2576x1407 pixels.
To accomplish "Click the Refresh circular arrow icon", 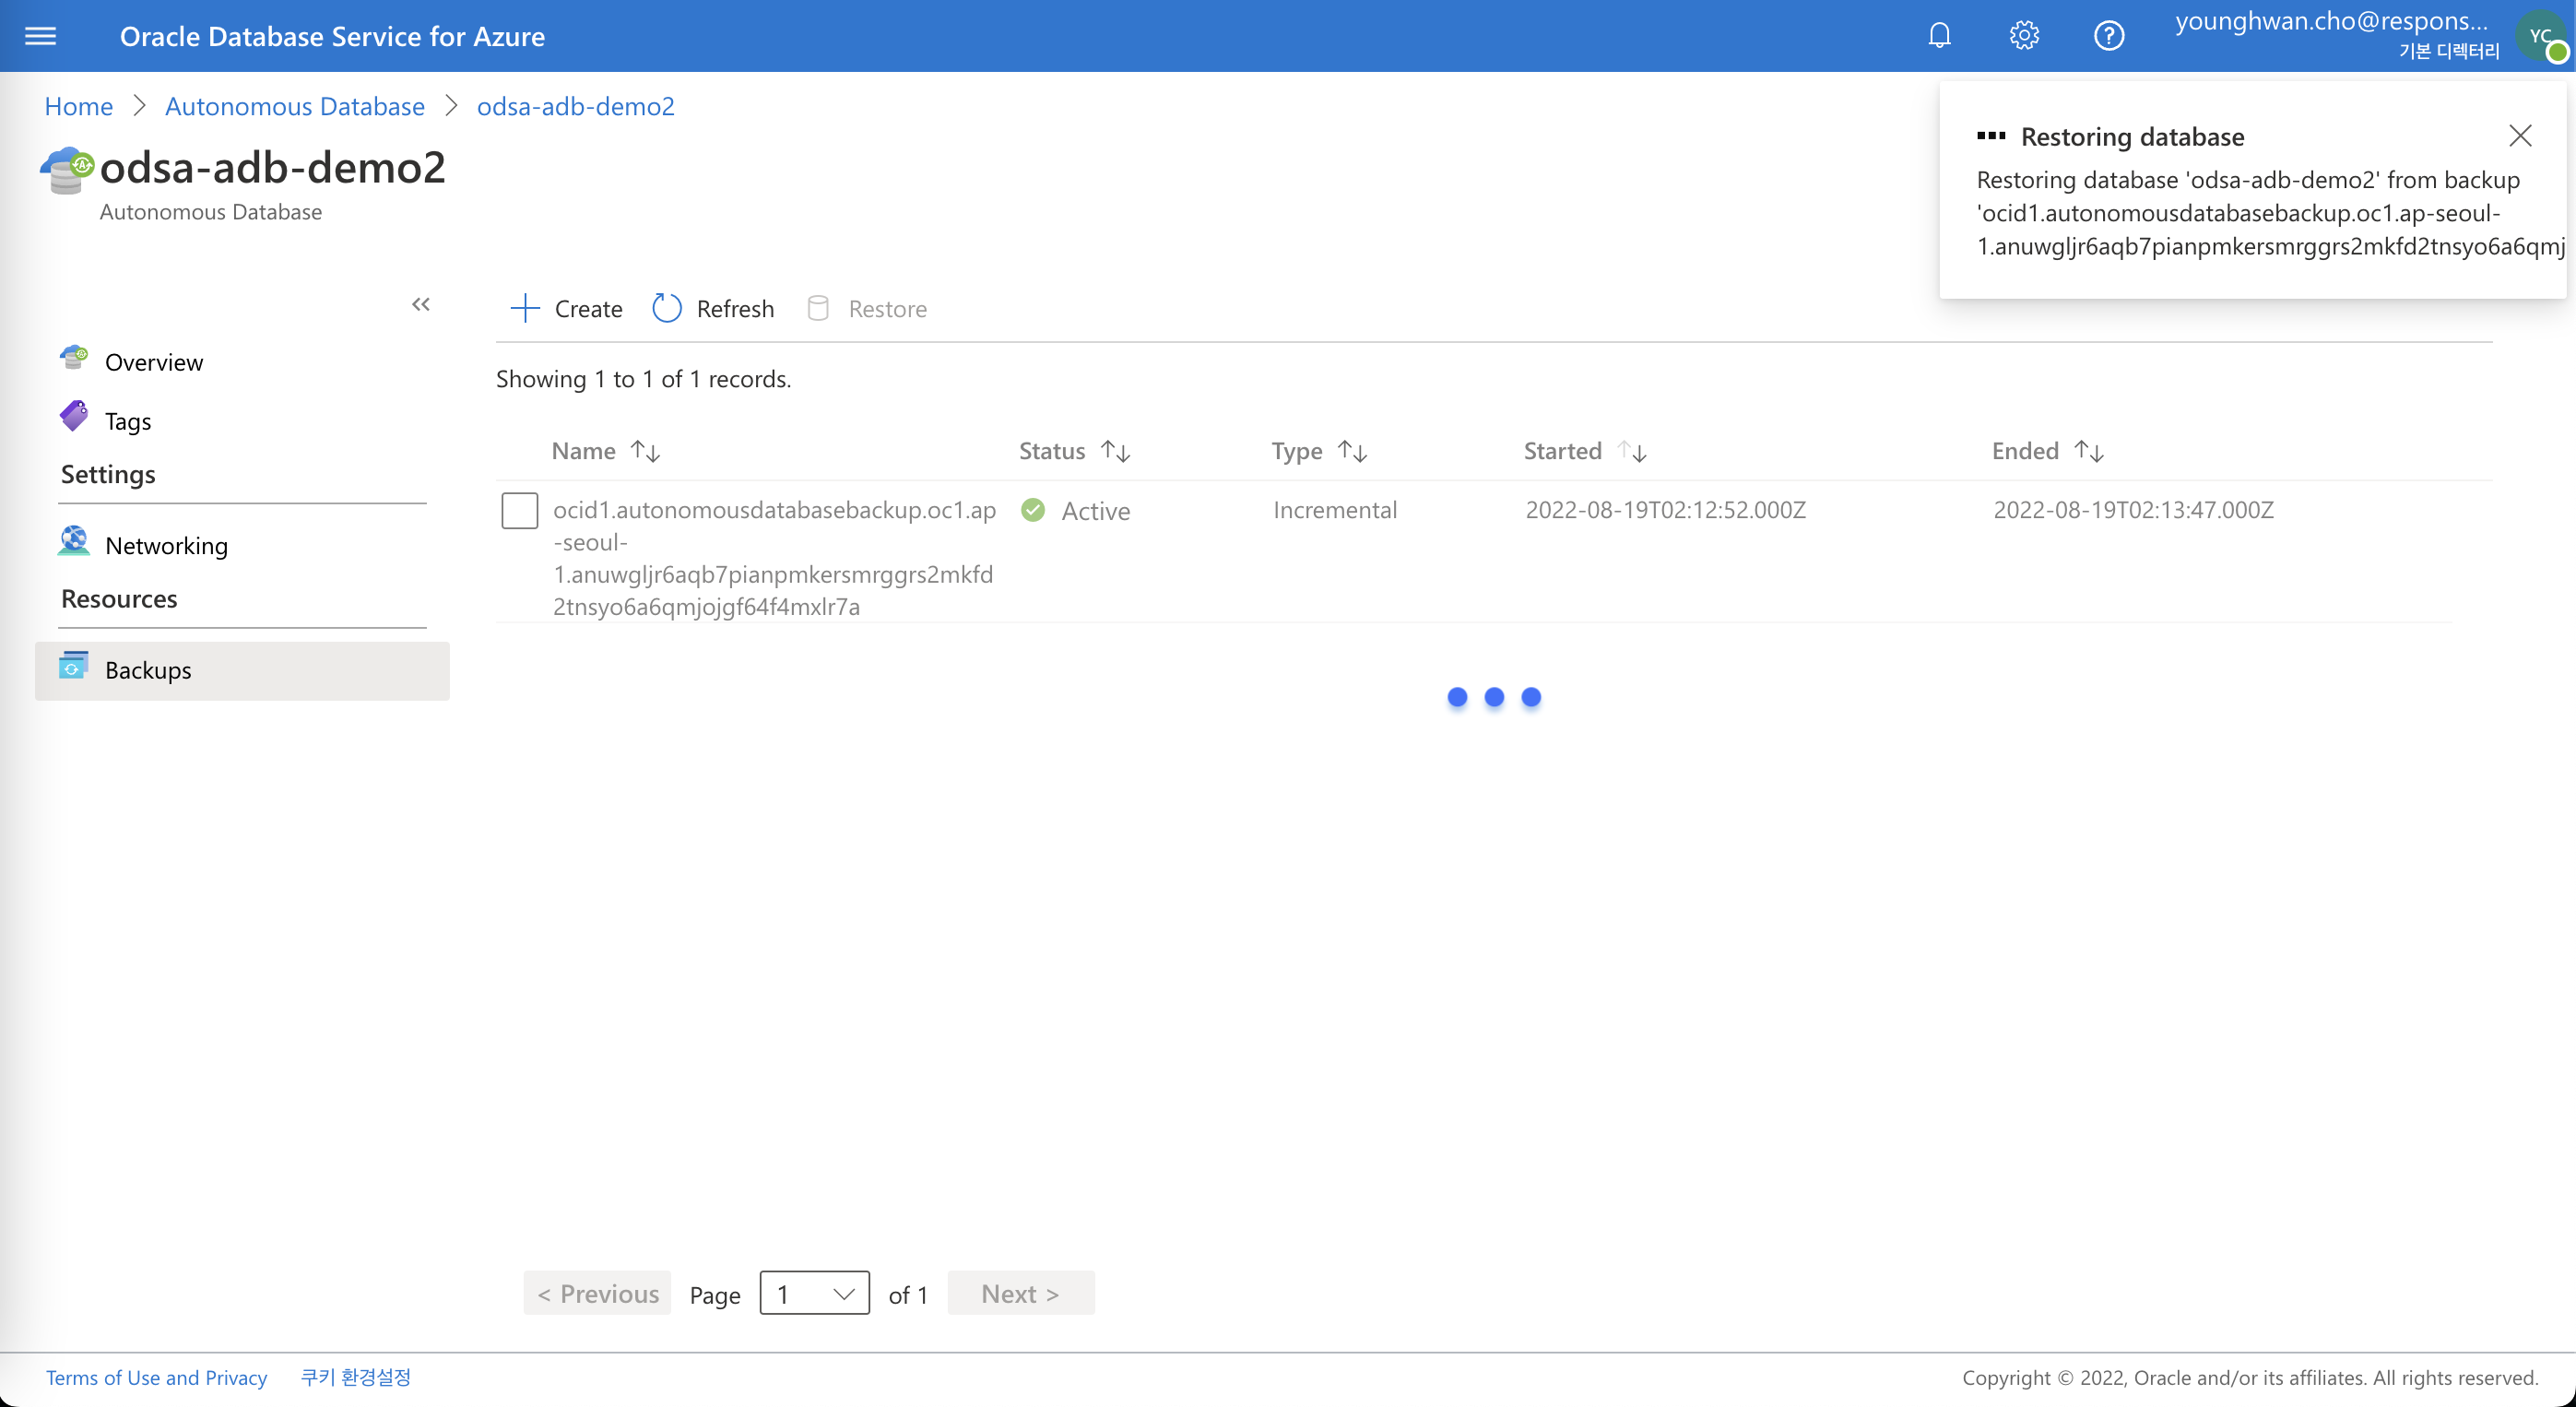I will 667,308.
